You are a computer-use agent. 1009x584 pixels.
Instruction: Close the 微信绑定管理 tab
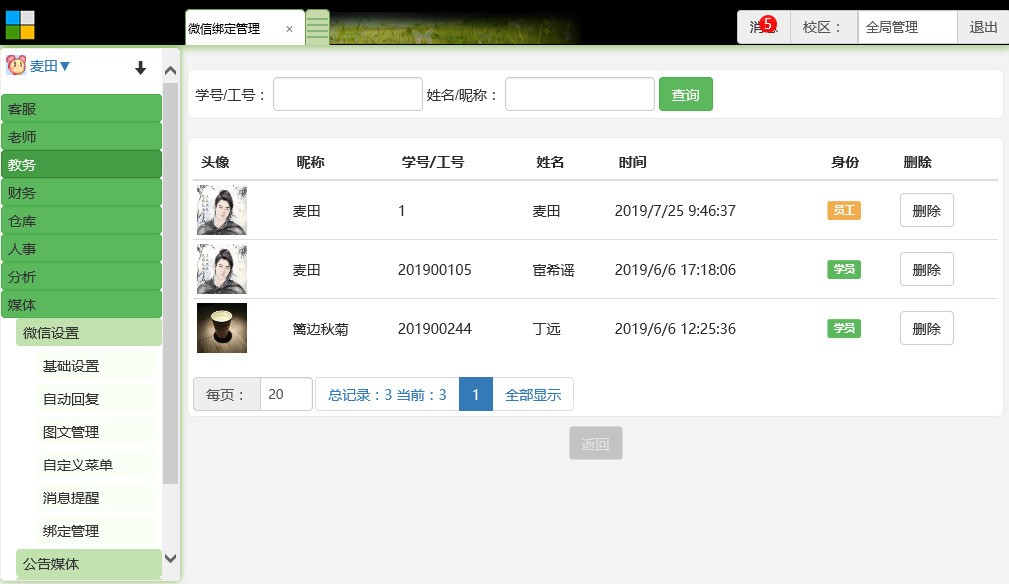coord(289,29)
